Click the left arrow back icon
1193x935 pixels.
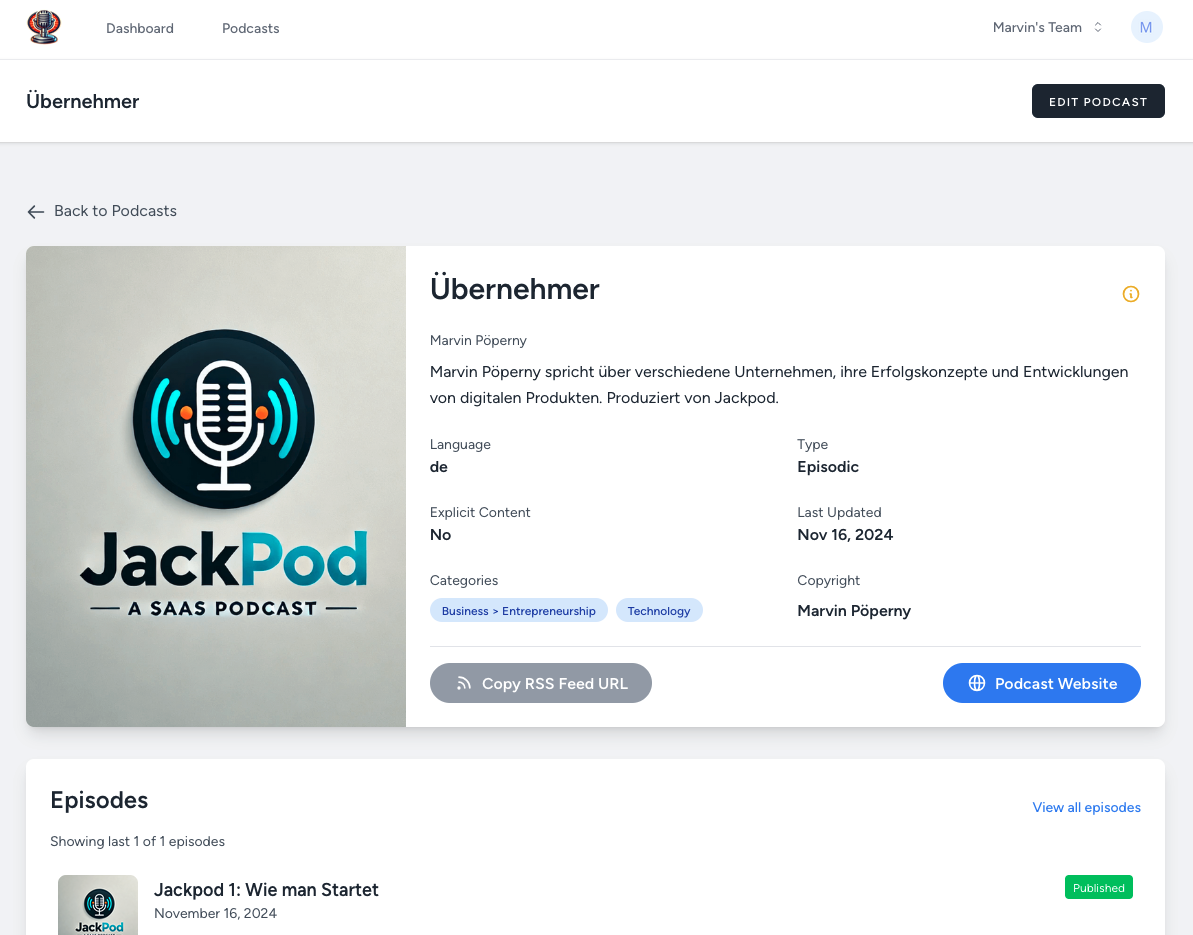36,211
